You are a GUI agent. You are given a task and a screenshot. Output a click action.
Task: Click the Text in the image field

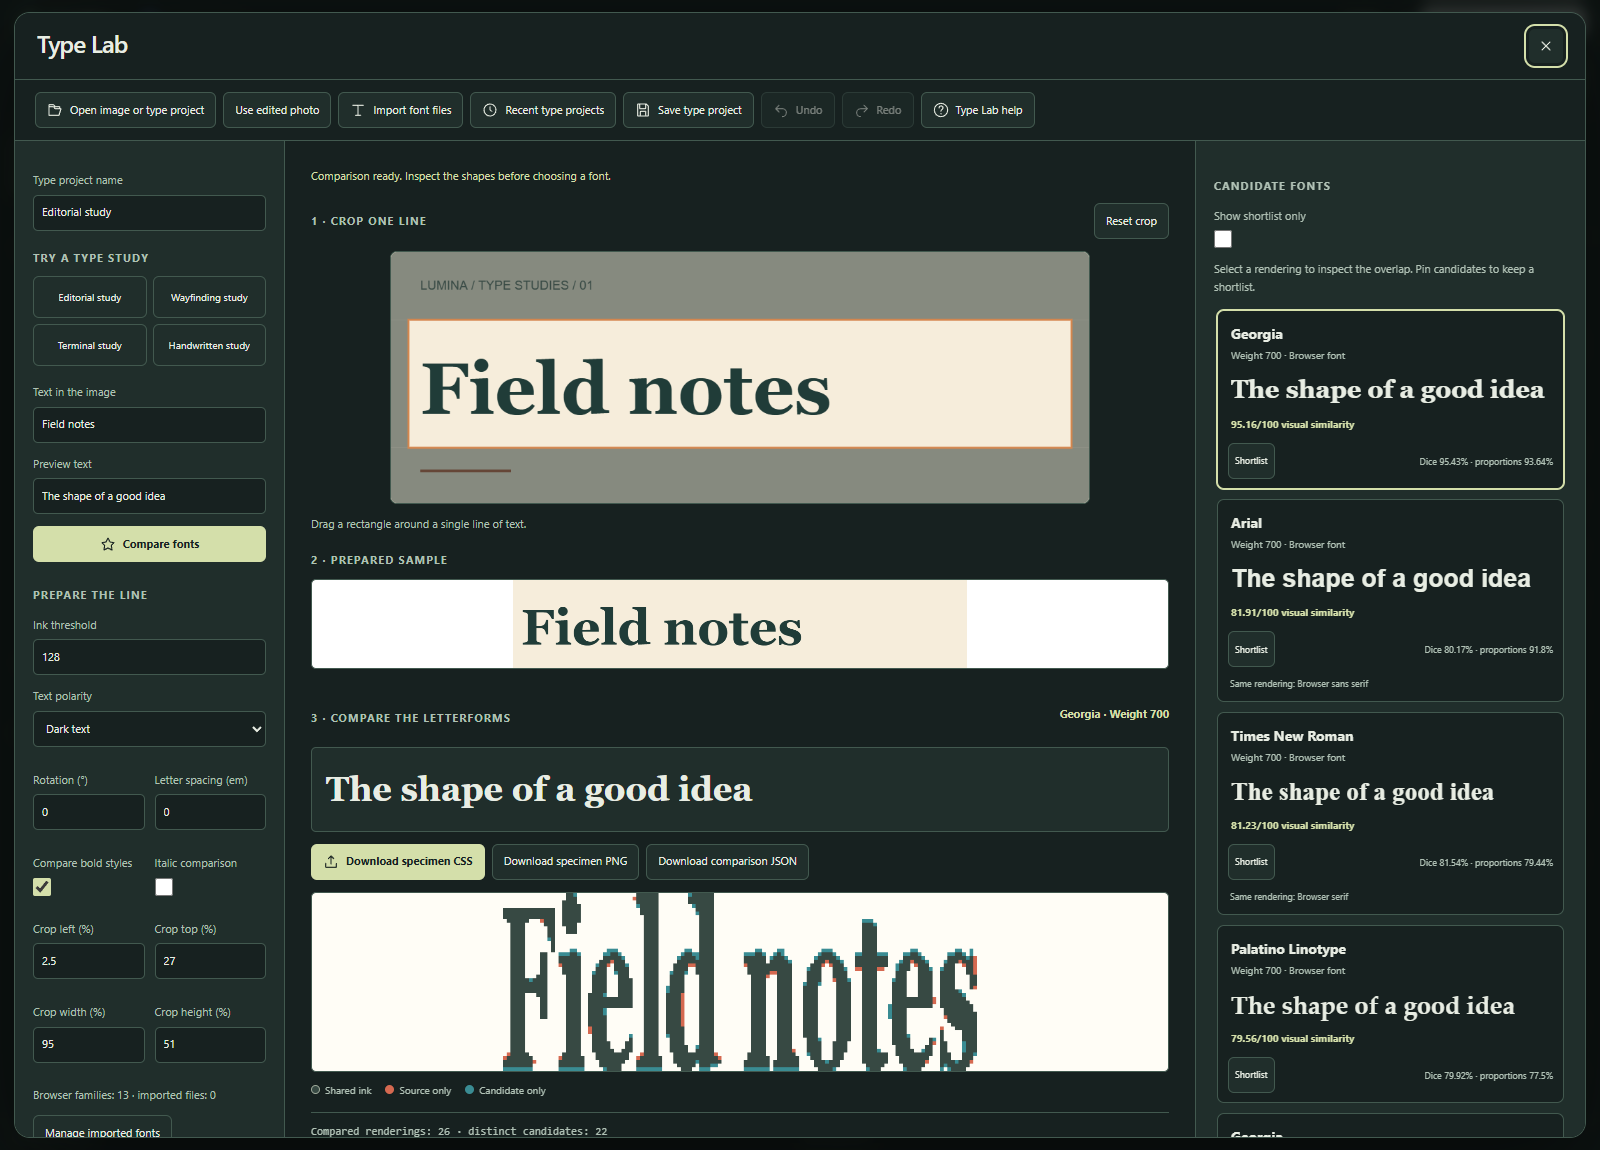pos(149,425)
